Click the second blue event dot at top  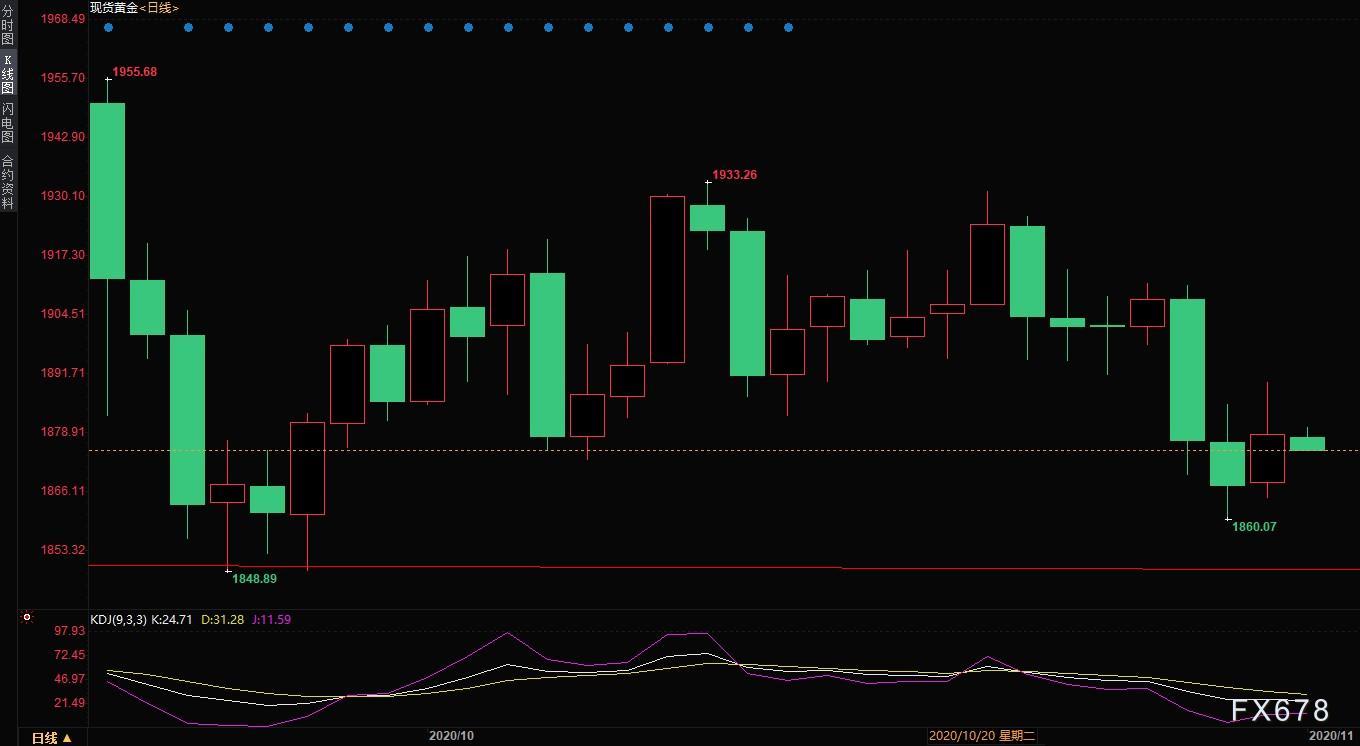point(188,28)
